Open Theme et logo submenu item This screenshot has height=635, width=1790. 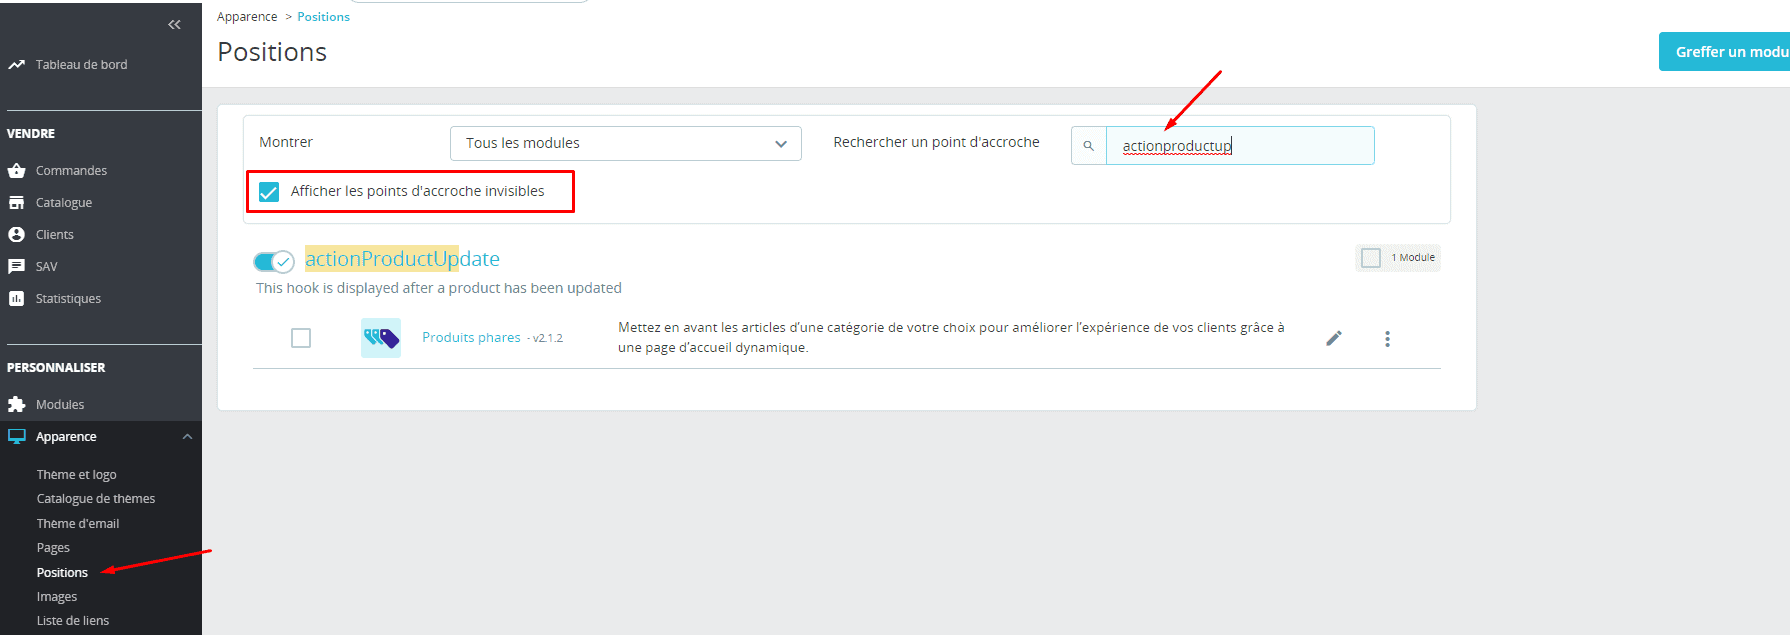77,475
